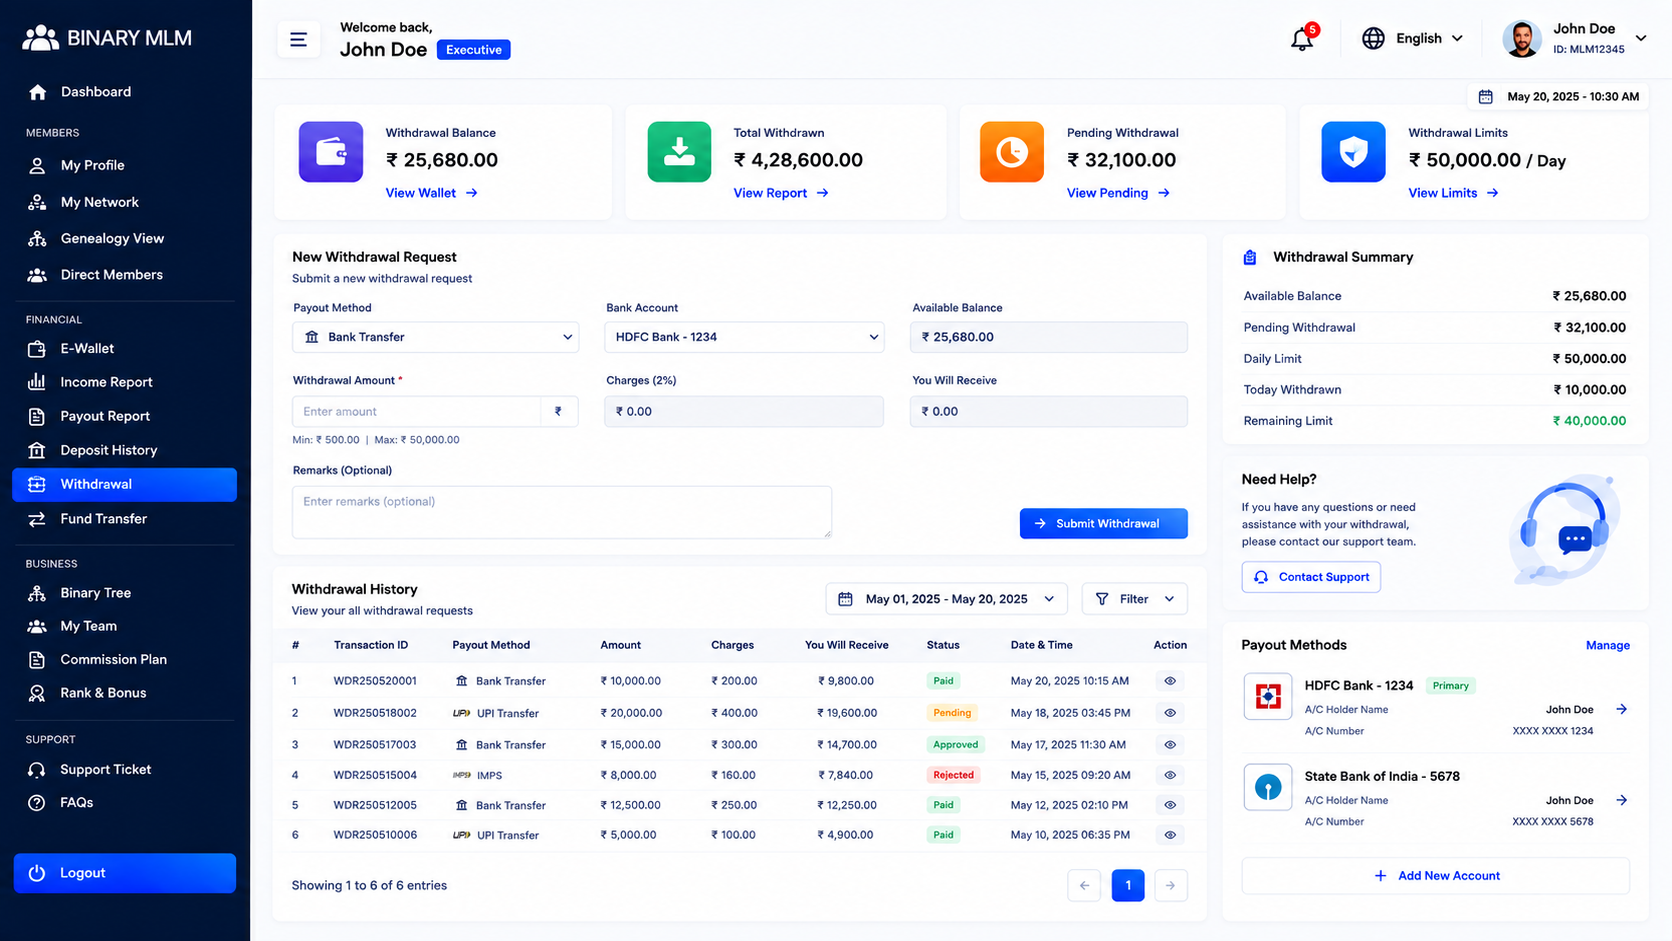Click the HDFC Bank logo
1672x941 pixels.
coord(1268,697)
